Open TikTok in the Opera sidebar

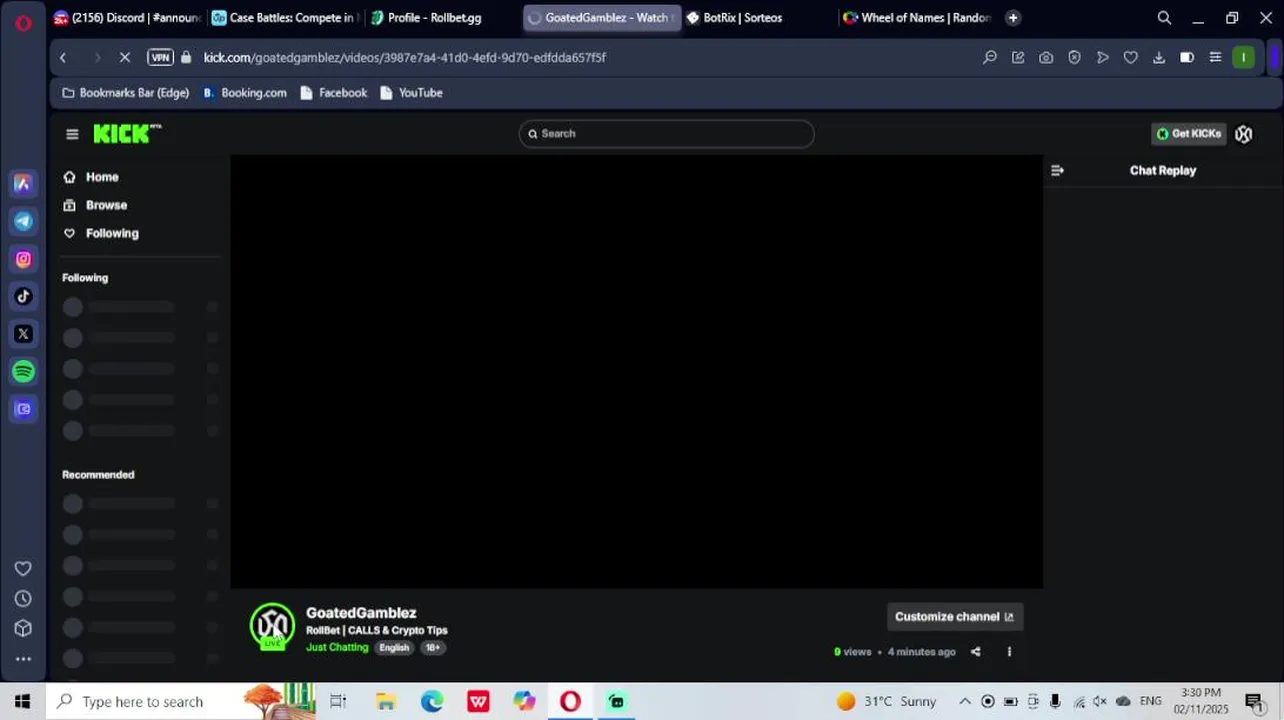coord(23,296)
